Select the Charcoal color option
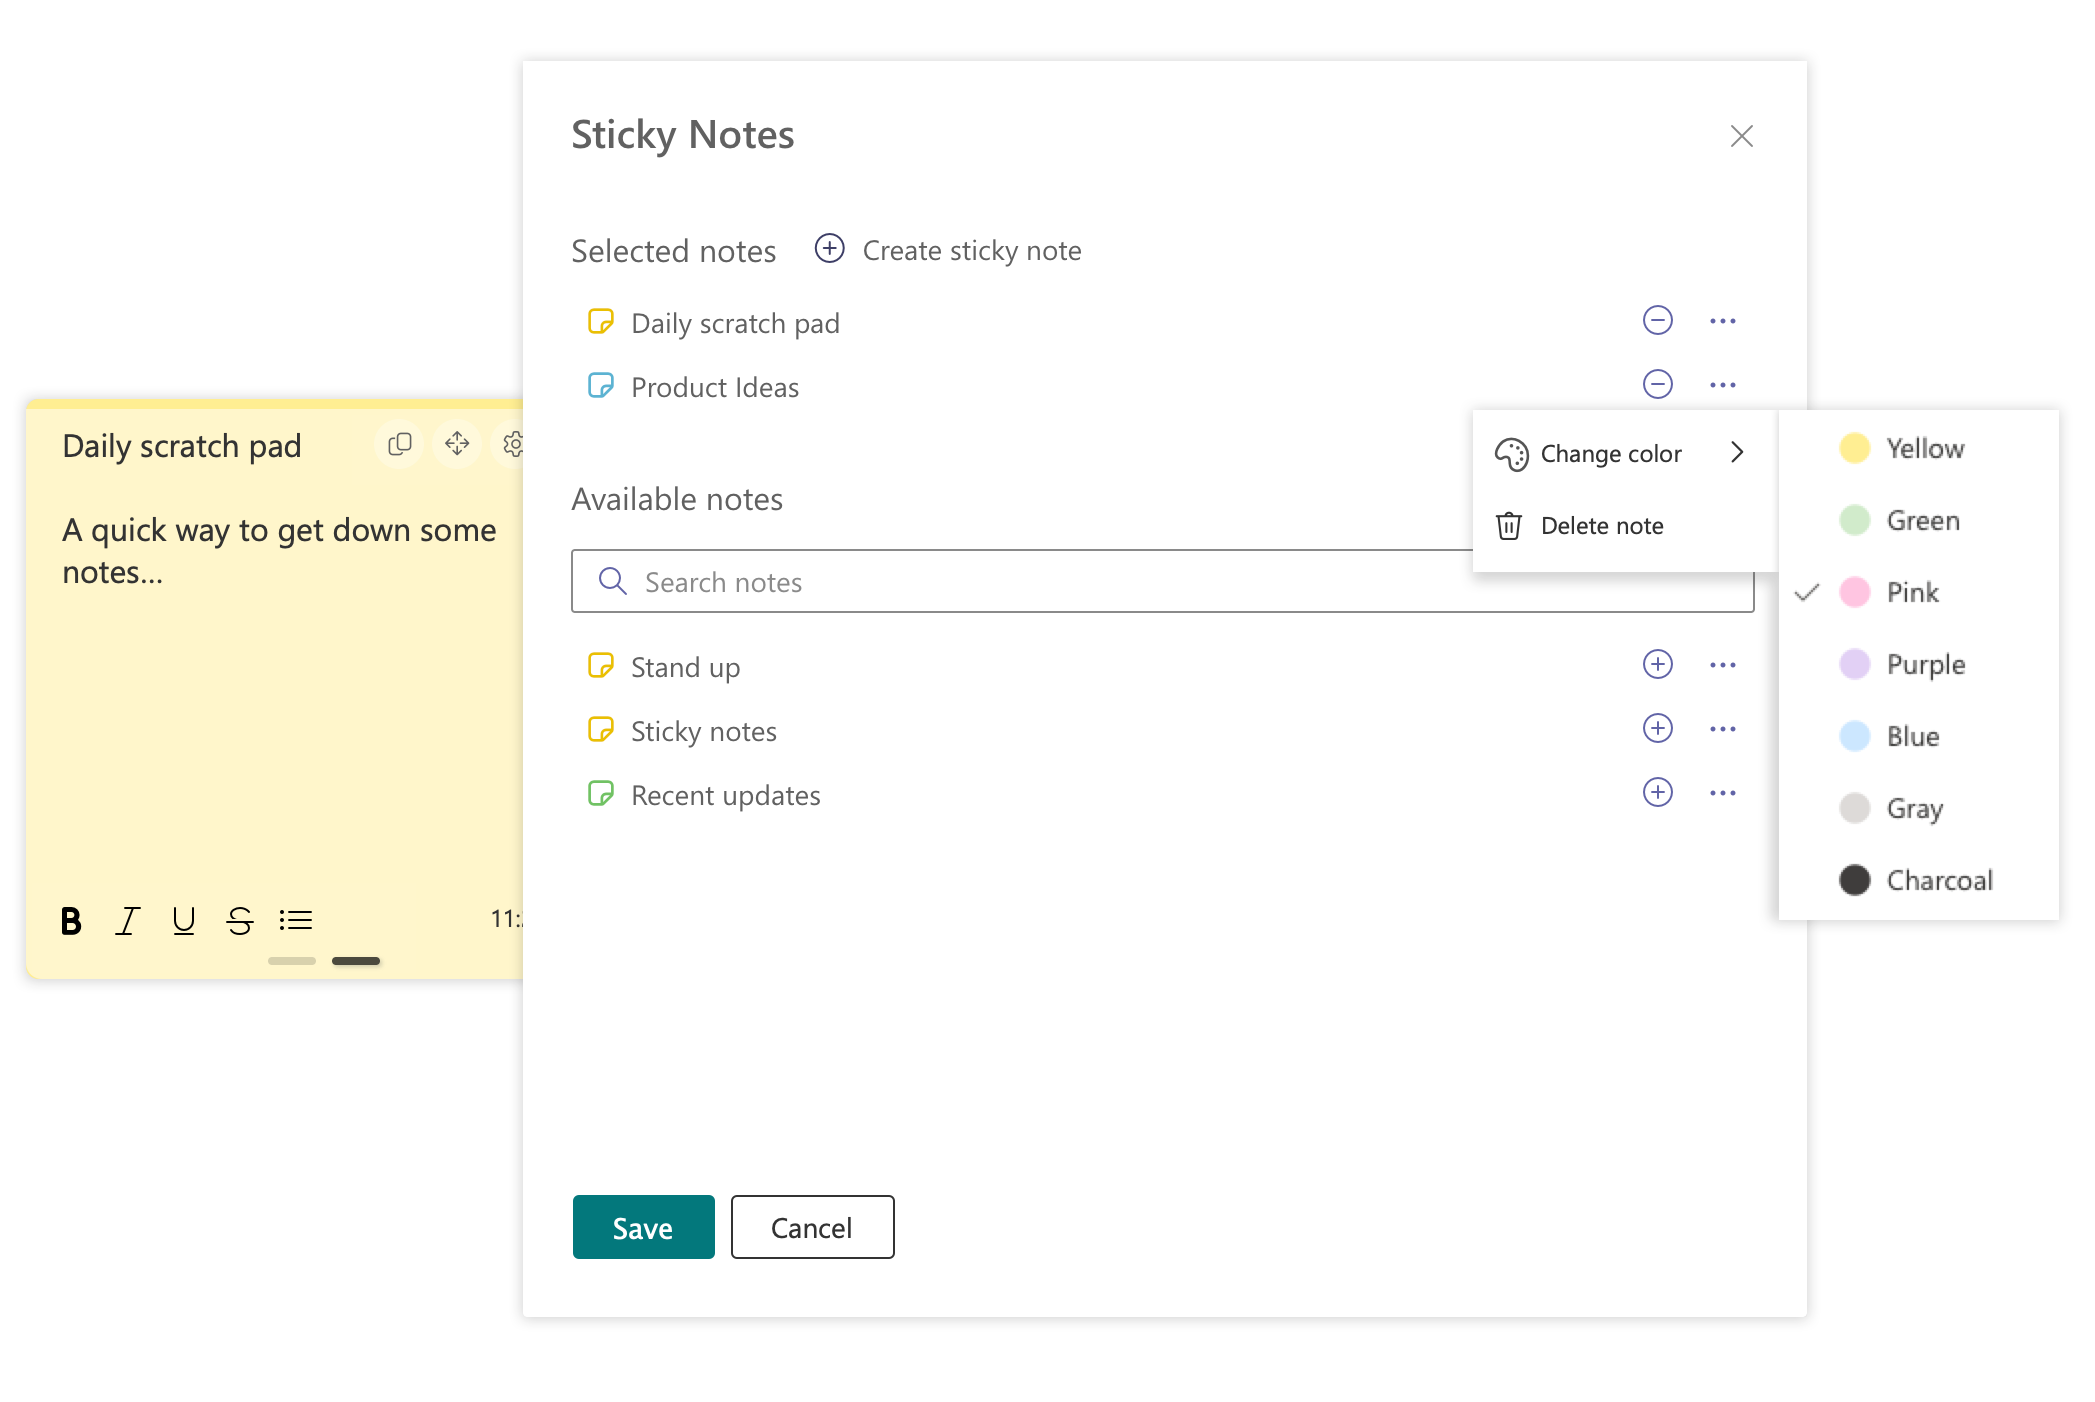The height and width of the screenshot is (1402, 2095). pos(1918,880)
